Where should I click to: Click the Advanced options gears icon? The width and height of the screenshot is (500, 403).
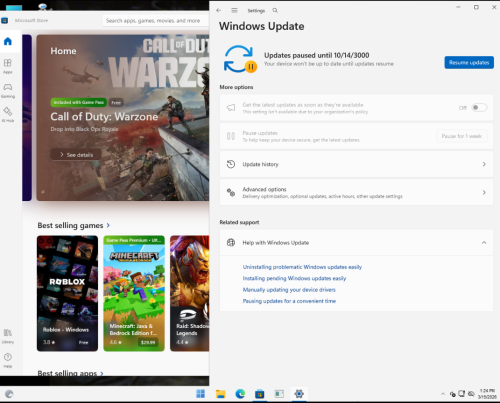[231, 192]
